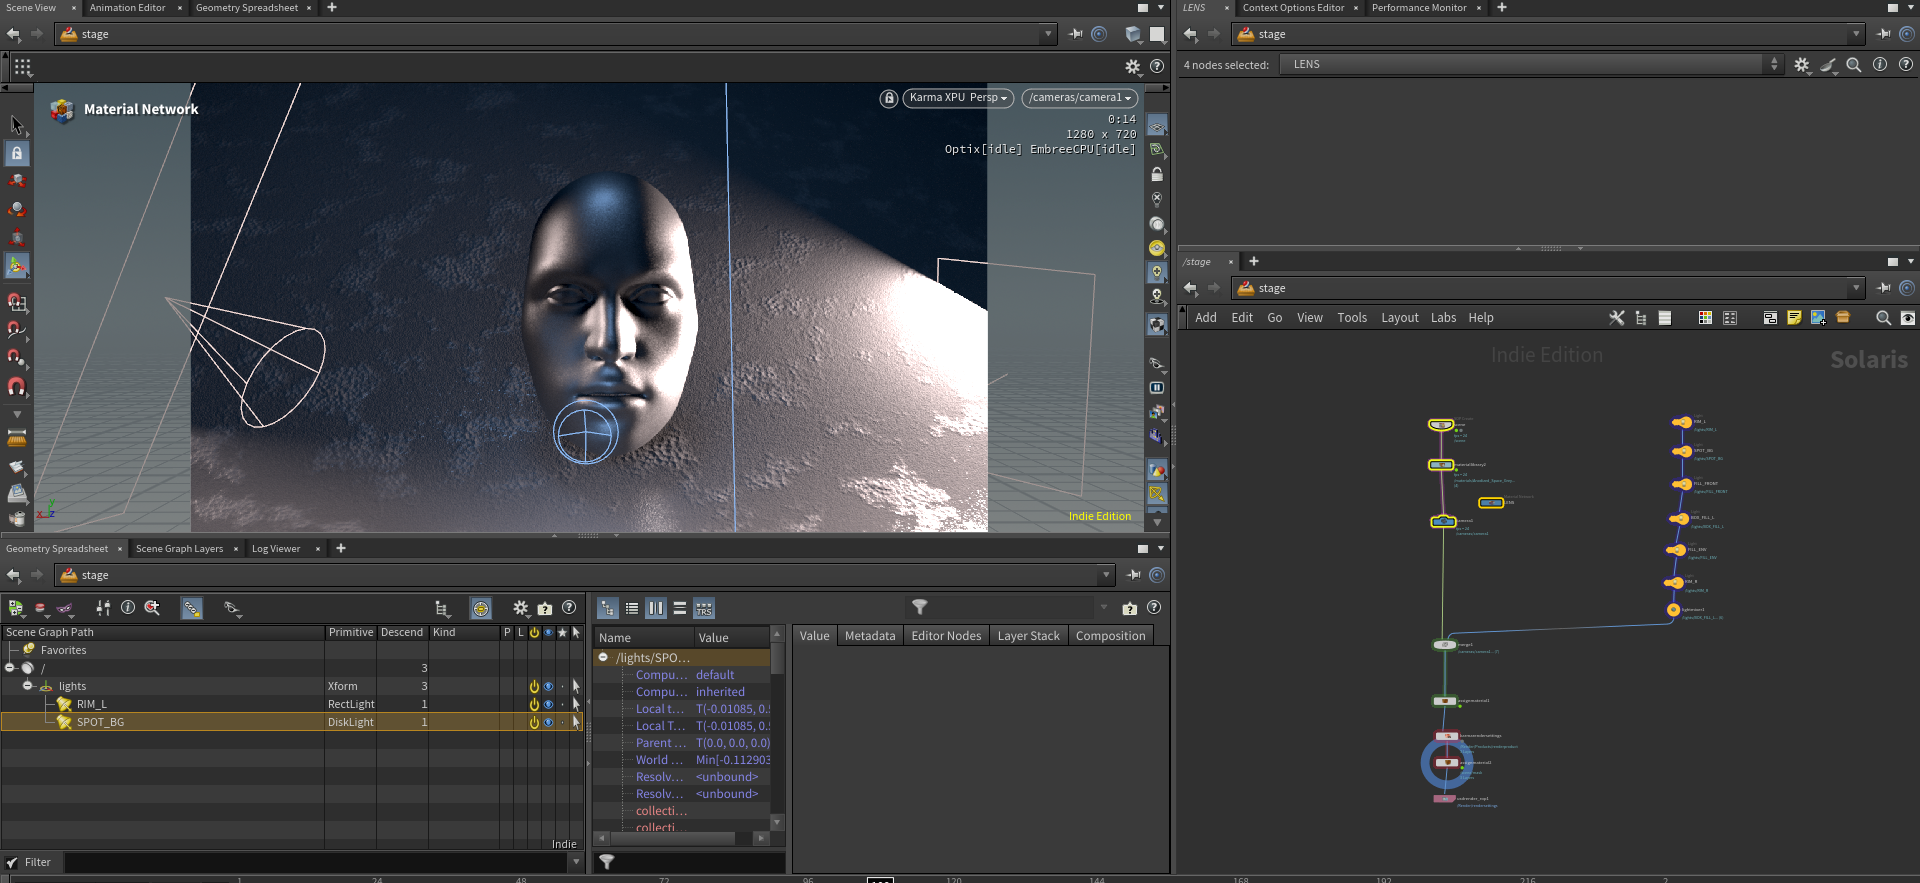Image resolution: width=1920 pixels, height=883 pixels.
Task: Open the viewport display options gear
Action: pos(1133,66)
